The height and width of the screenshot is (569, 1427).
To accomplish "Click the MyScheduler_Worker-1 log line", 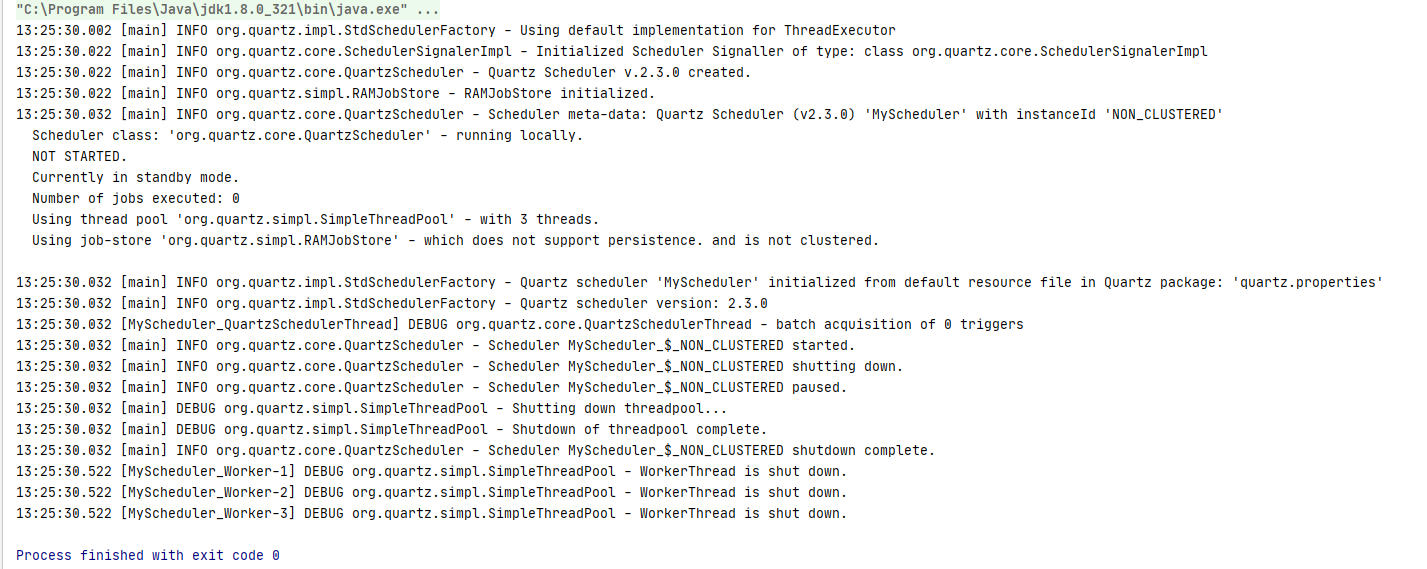I will pos(432,471).
